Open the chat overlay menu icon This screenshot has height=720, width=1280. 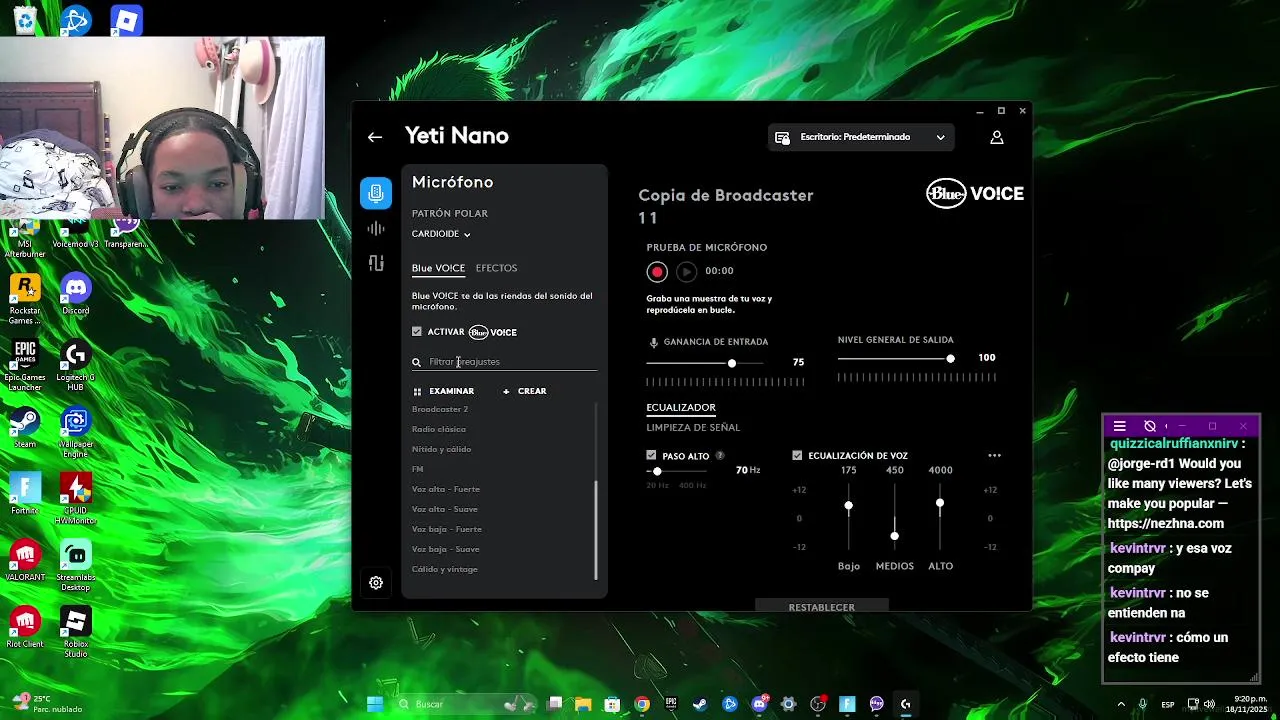[x=1120, y=426]
